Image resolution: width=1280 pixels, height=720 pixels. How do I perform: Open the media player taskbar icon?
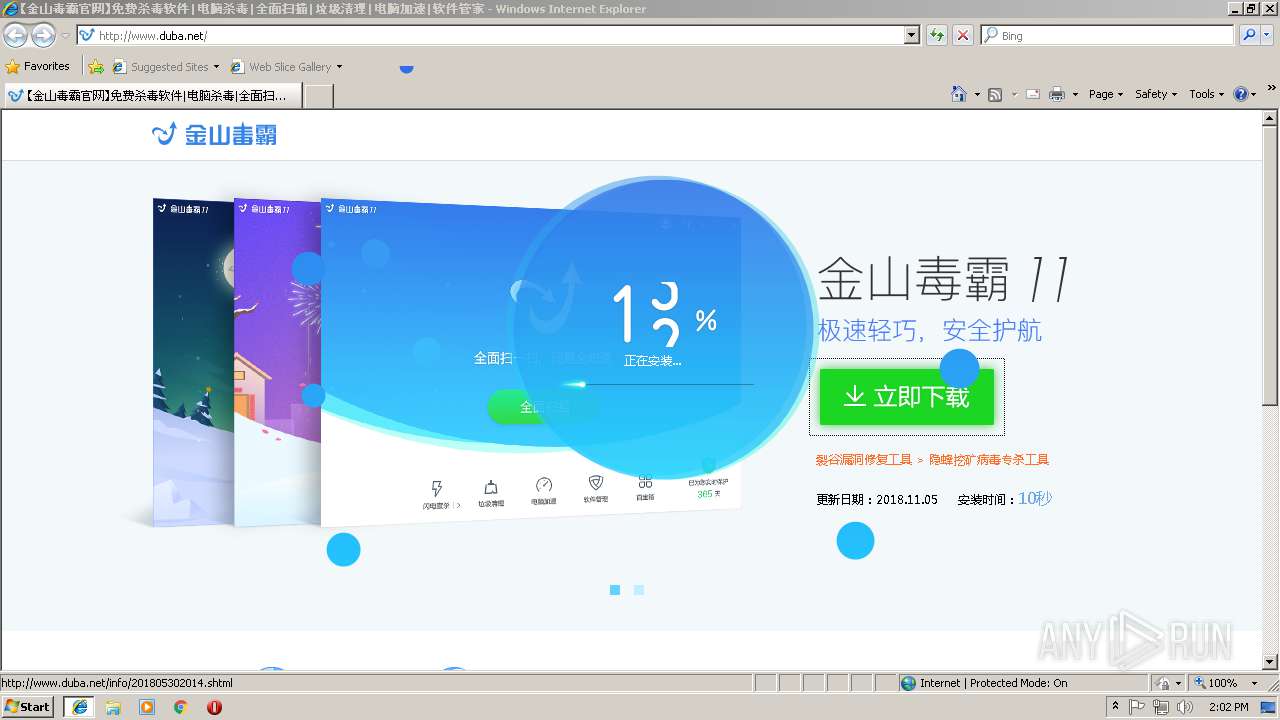pos(147,707)
